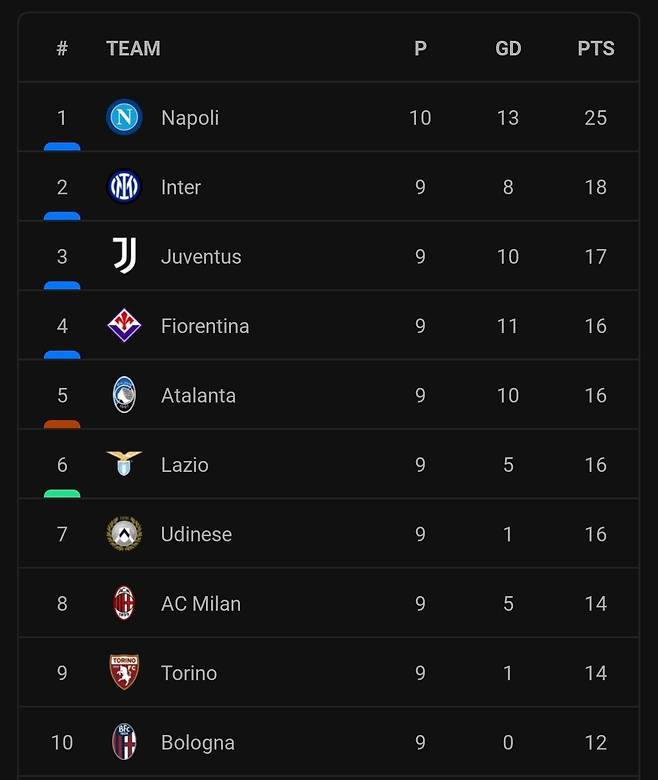The height and width of the screenshot is (780, 658).
Task: Click the Inter club crest icon
Action: click(x=124, y=187)
